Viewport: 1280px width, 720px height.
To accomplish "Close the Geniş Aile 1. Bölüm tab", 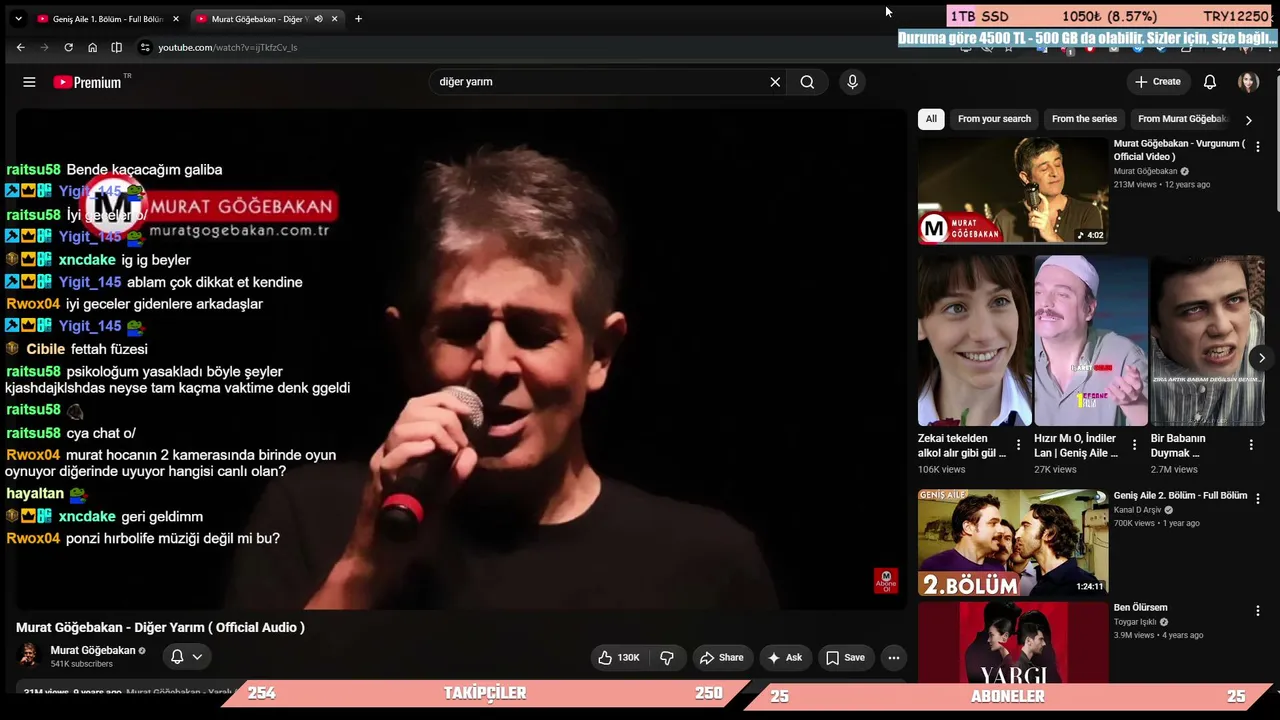I will 176,19.
